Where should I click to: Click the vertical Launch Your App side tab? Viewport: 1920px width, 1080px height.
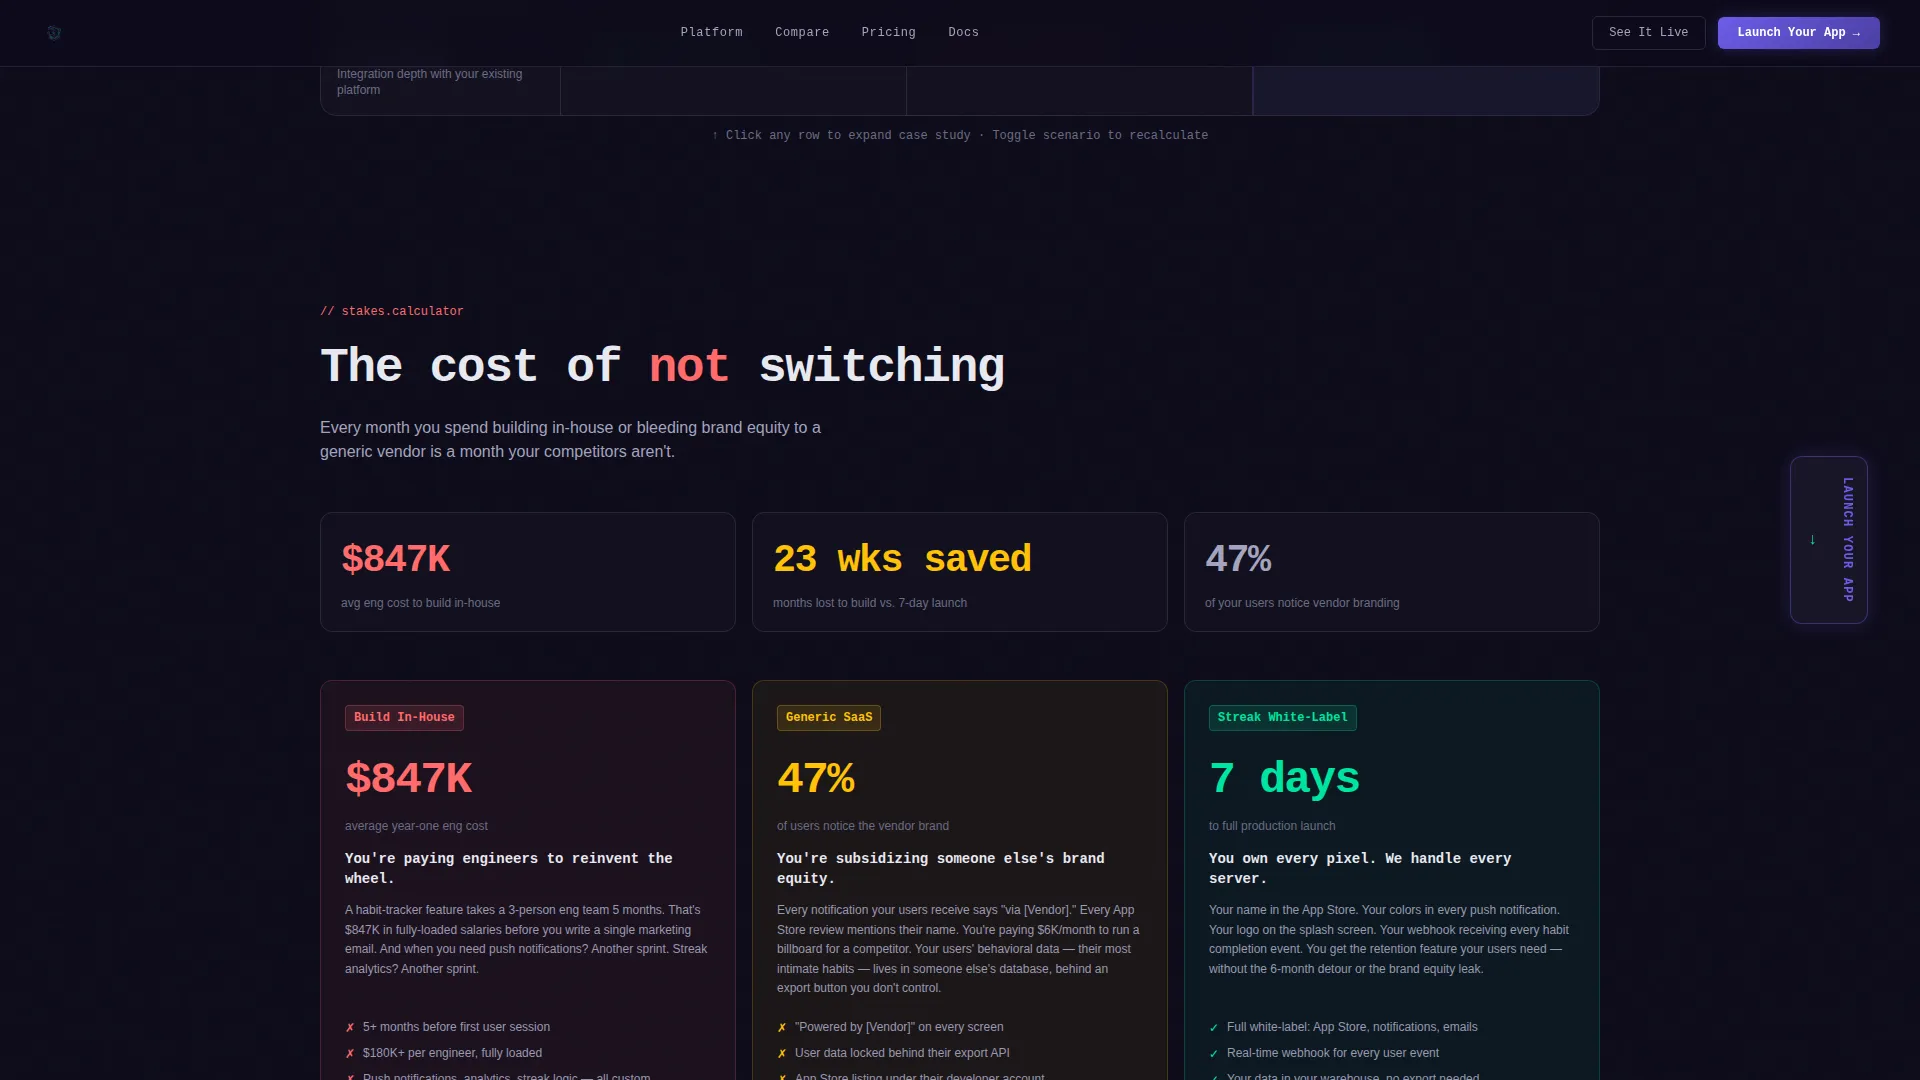click(x=1828, y=540)
